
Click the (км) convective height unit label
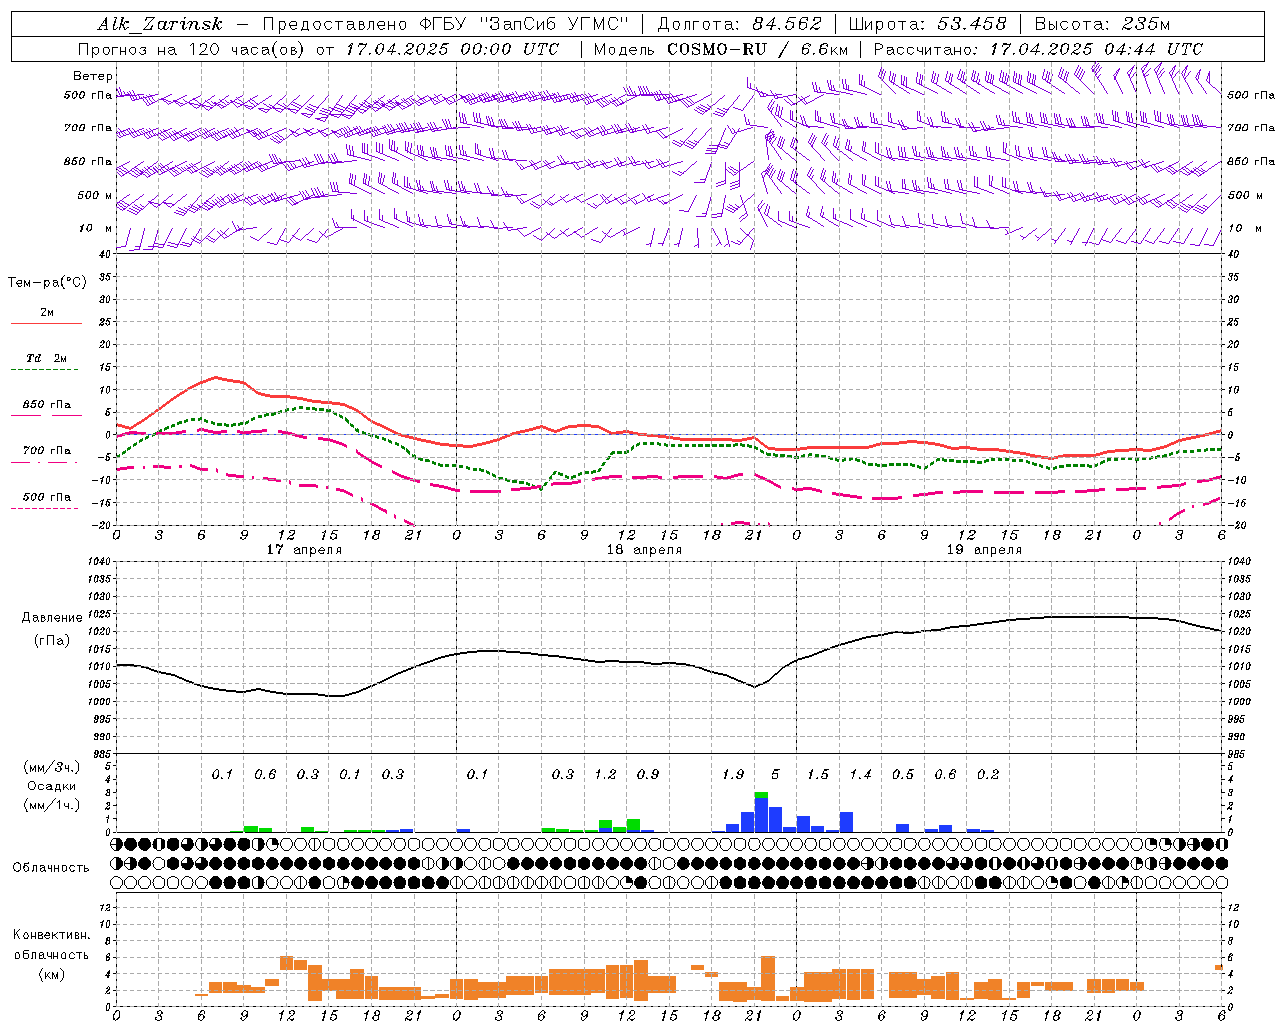[52, 973]
